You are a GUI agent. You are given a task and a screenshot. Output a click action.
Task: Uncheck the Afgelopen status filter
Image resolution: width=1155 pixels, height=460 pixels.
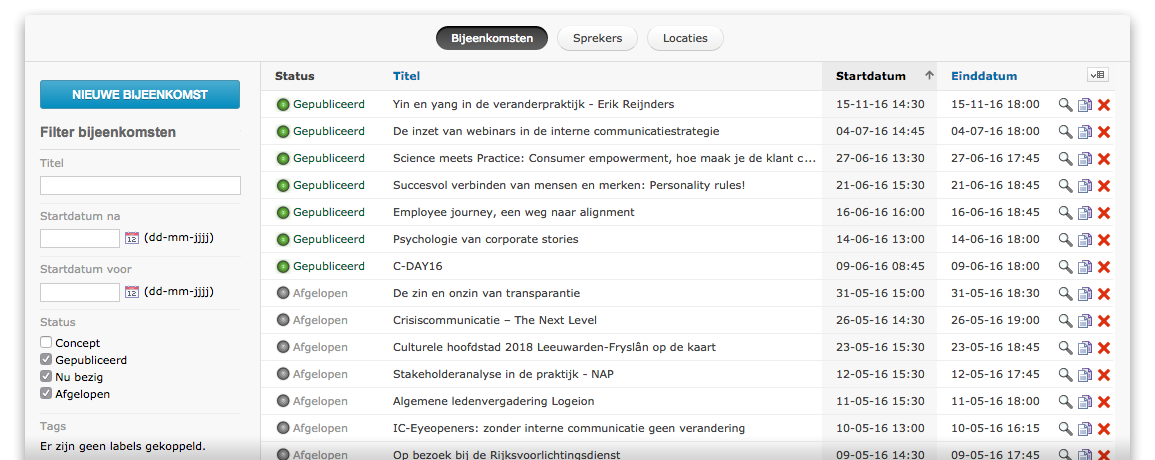pyautogui.click(x=46, y=394)
